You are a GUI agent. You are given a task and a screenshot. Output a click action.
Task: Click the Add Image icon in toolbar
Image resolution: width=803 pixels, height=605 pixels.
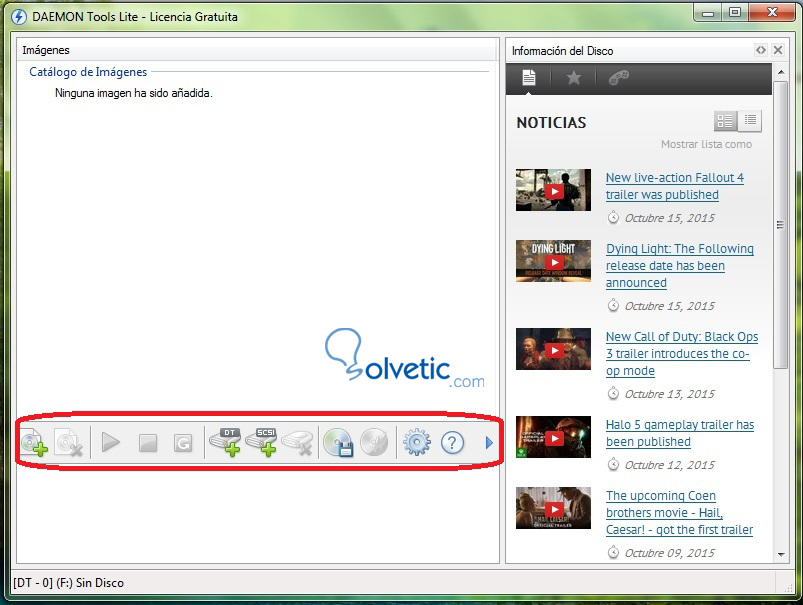(x=34, y=442)
